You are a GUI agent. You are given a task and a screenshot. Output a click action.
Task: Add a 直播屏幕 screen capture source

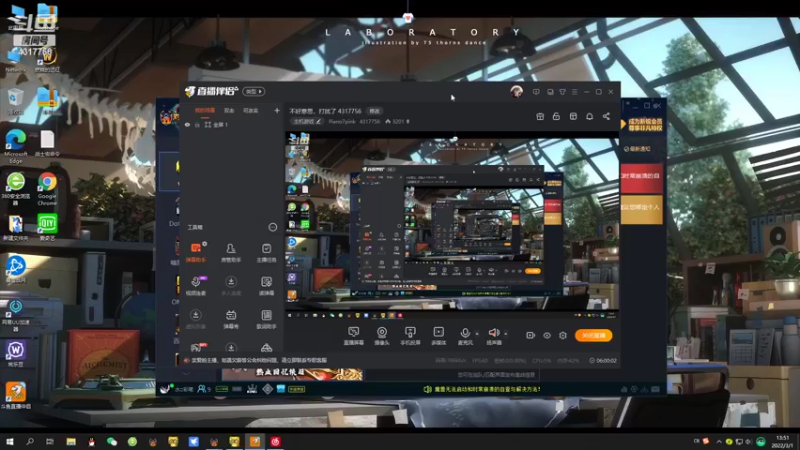(354, 336)
